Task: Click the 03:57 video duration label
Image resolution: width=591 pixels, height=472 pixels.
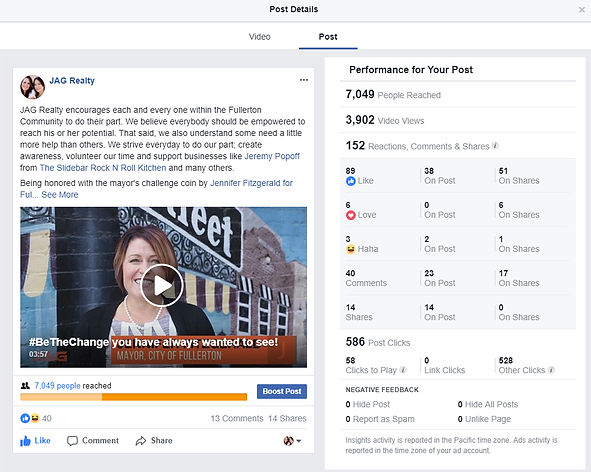Action: 38,354
